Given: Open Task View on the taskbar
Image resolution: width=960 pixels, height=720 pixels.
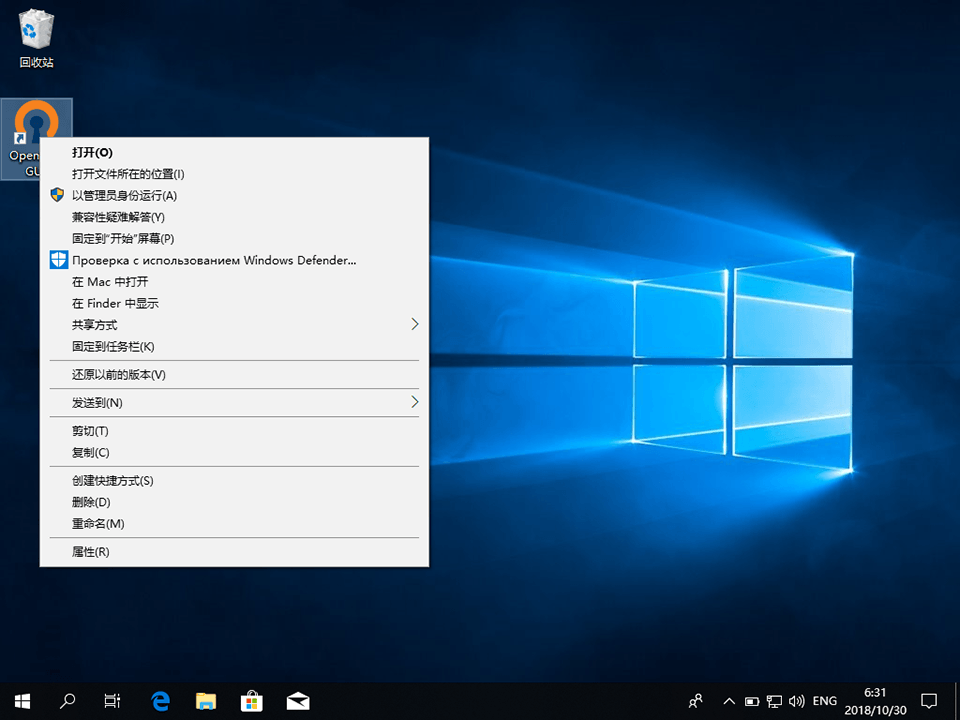Looking at the screenshot, I should (113, 700).
